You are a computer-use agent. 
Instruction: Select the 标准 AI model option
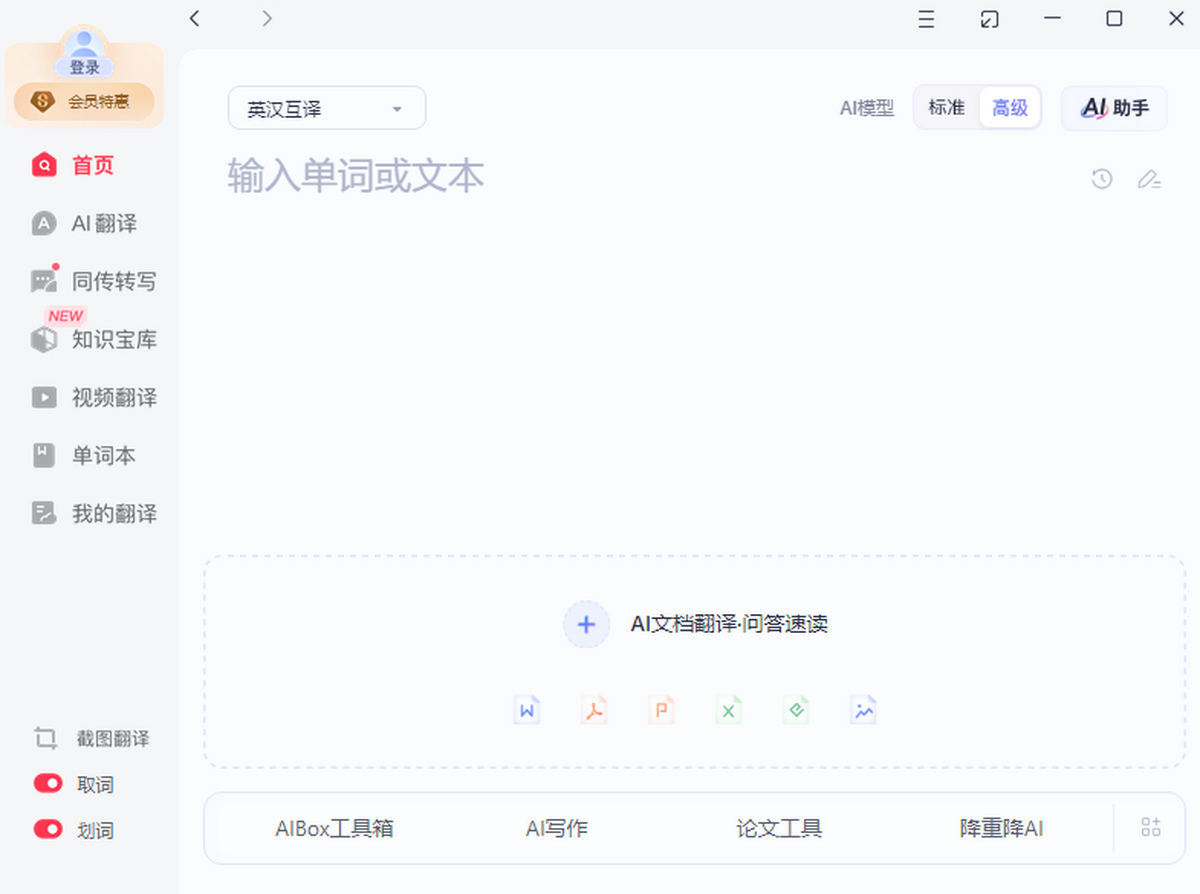click(946, 108)
